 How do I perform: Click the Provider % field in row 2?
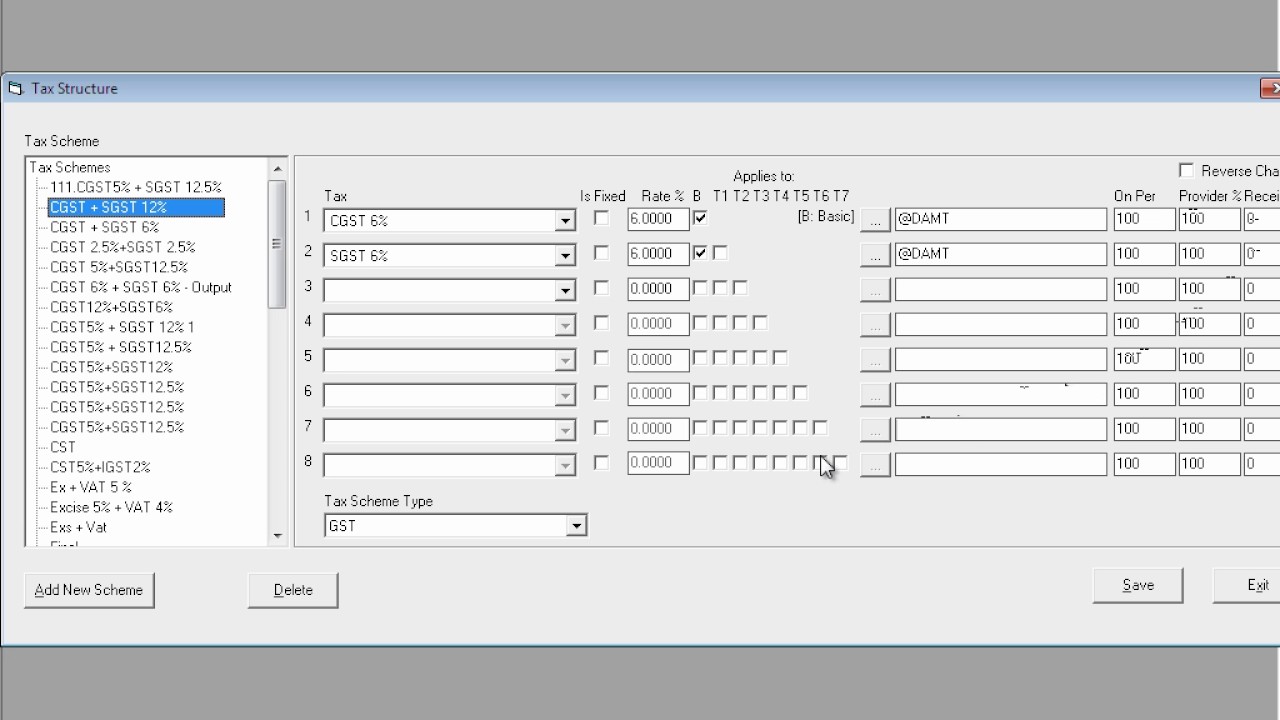click(1209, 255)
